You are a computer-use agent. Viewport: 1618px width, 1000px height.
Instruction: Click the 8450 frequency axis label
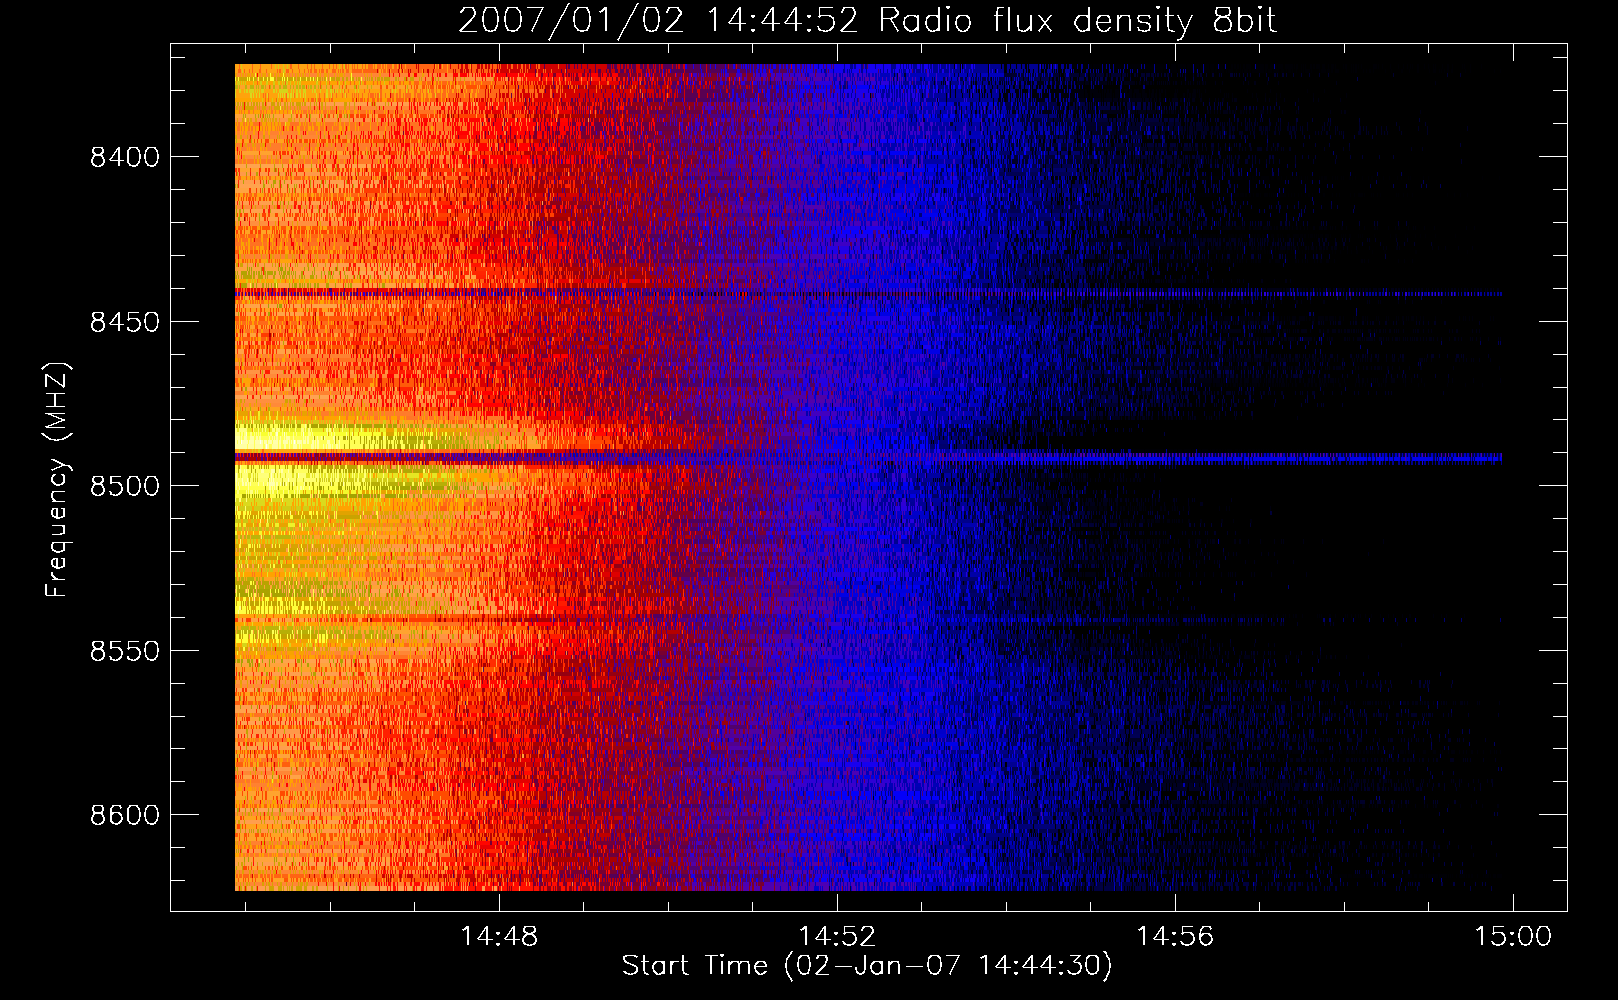[x=124, y=322]
